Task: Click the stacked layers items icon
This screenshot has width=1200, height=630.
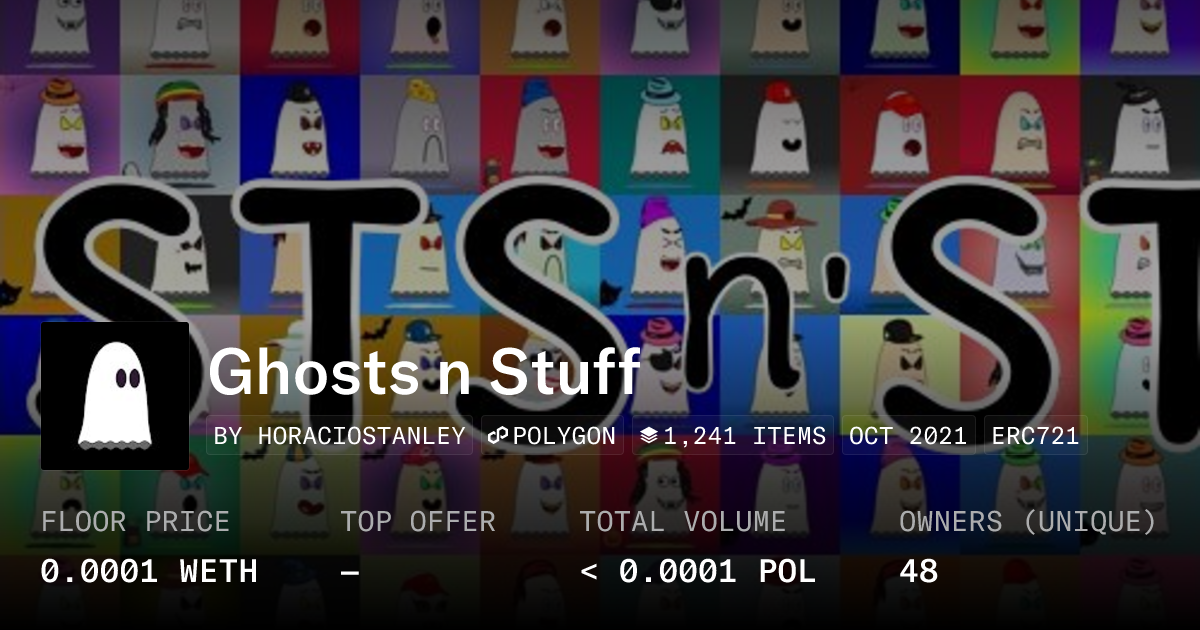Action: click(649, 436)
